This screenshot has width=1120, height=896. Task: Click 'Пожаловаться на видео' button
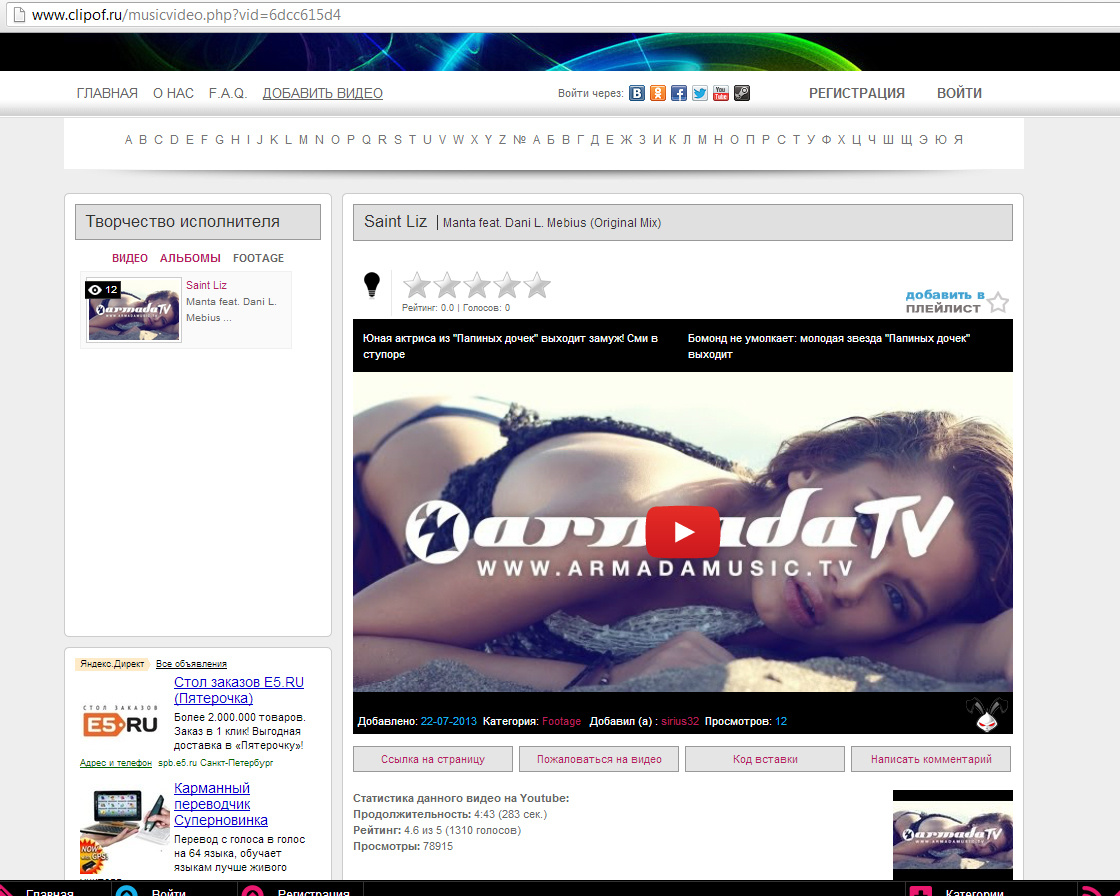coord(599,759)
